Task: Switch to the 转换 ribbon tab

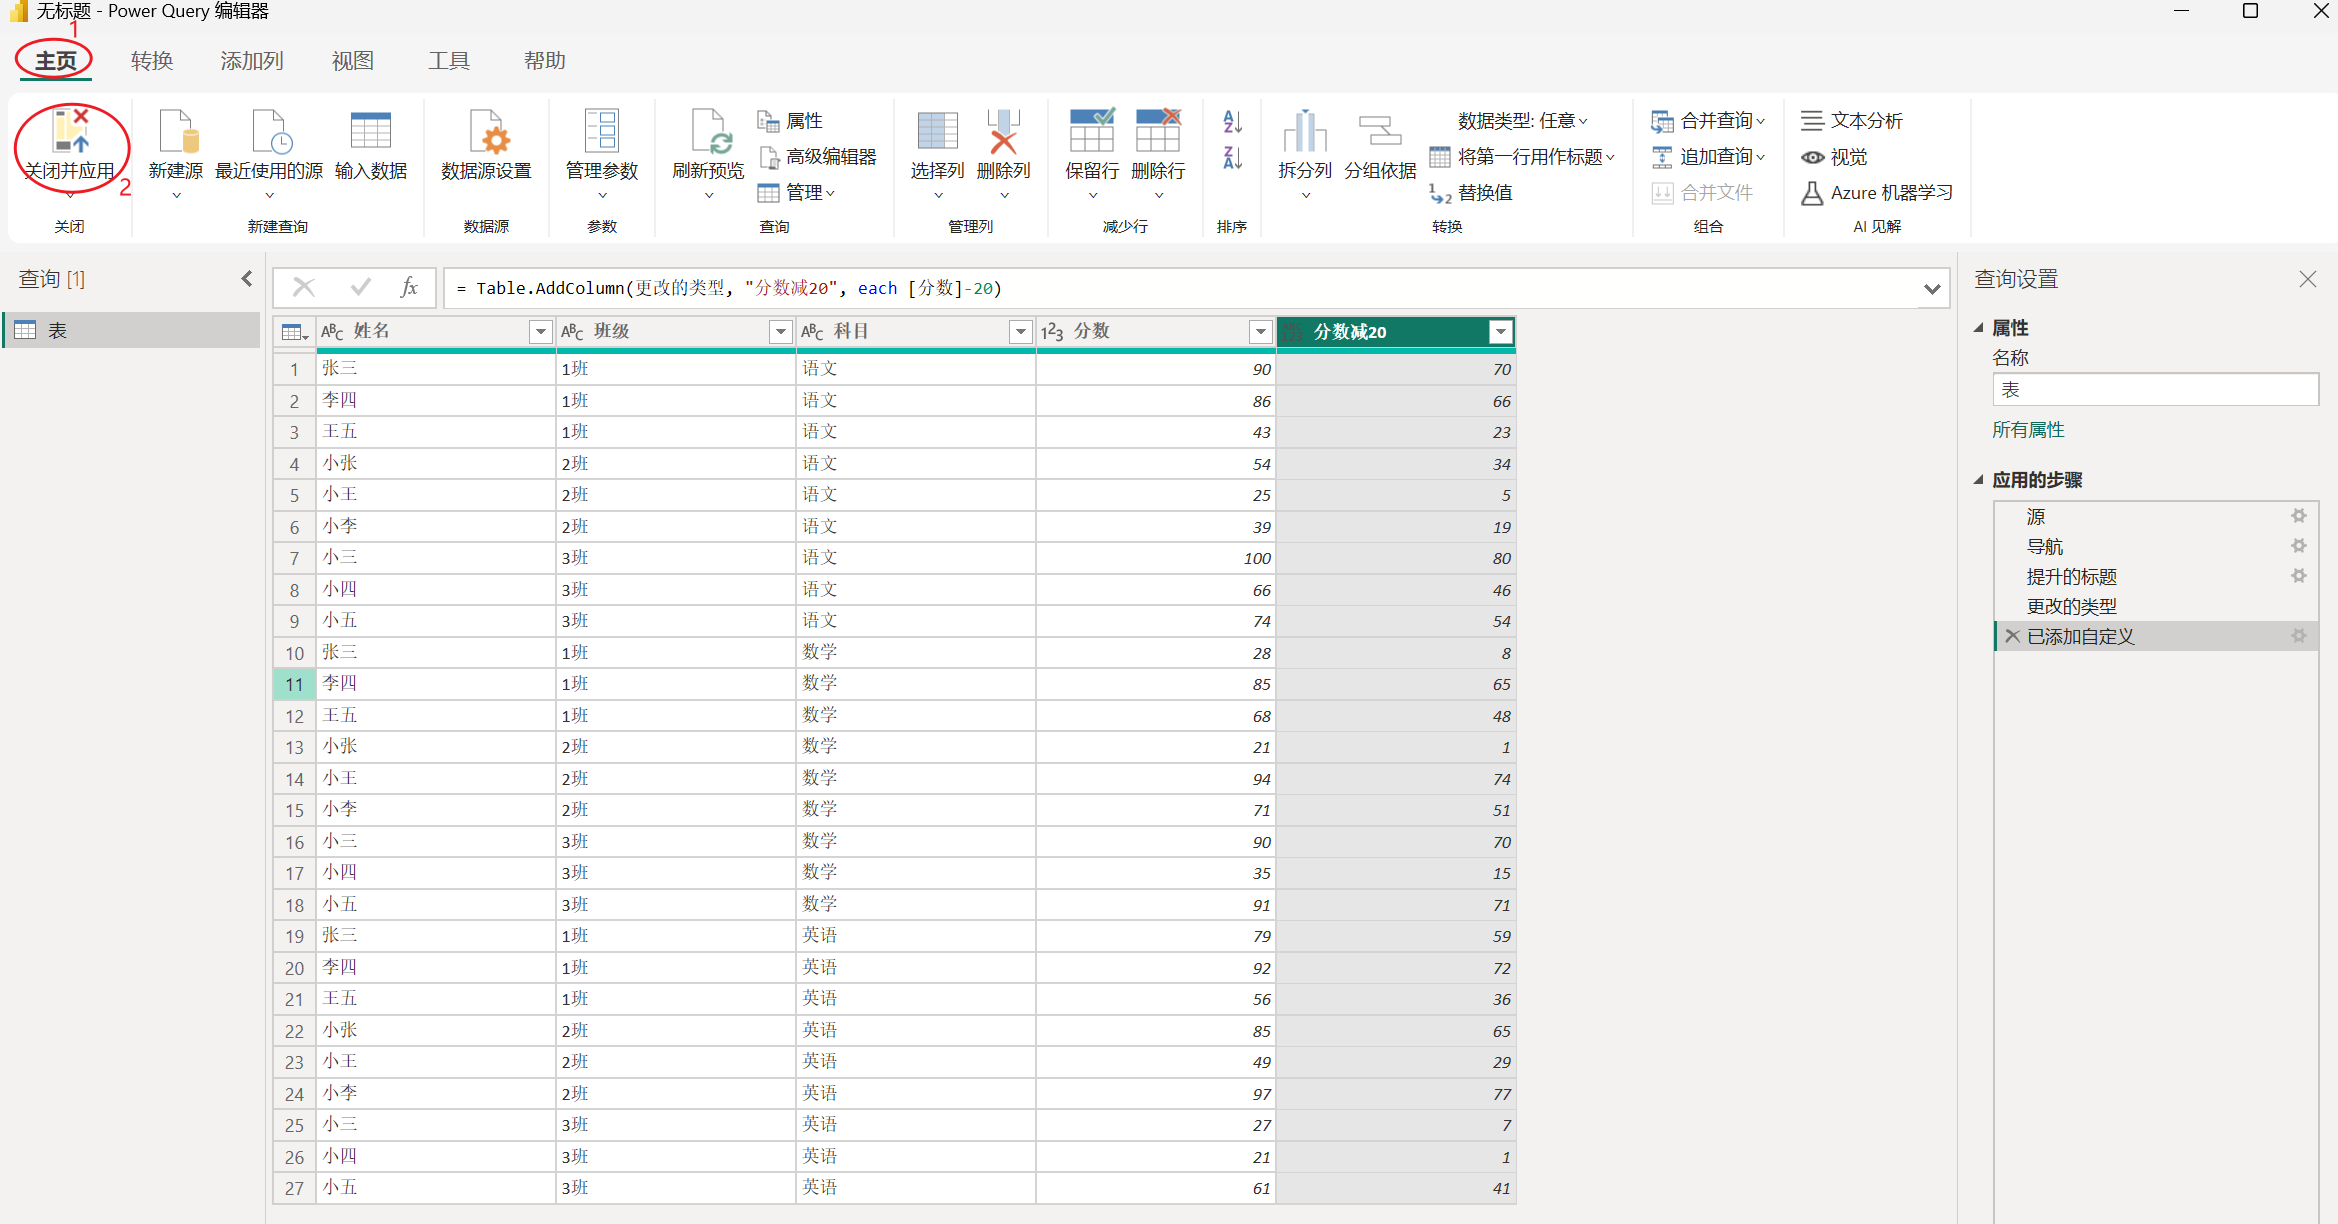Action: pos(152,61)
